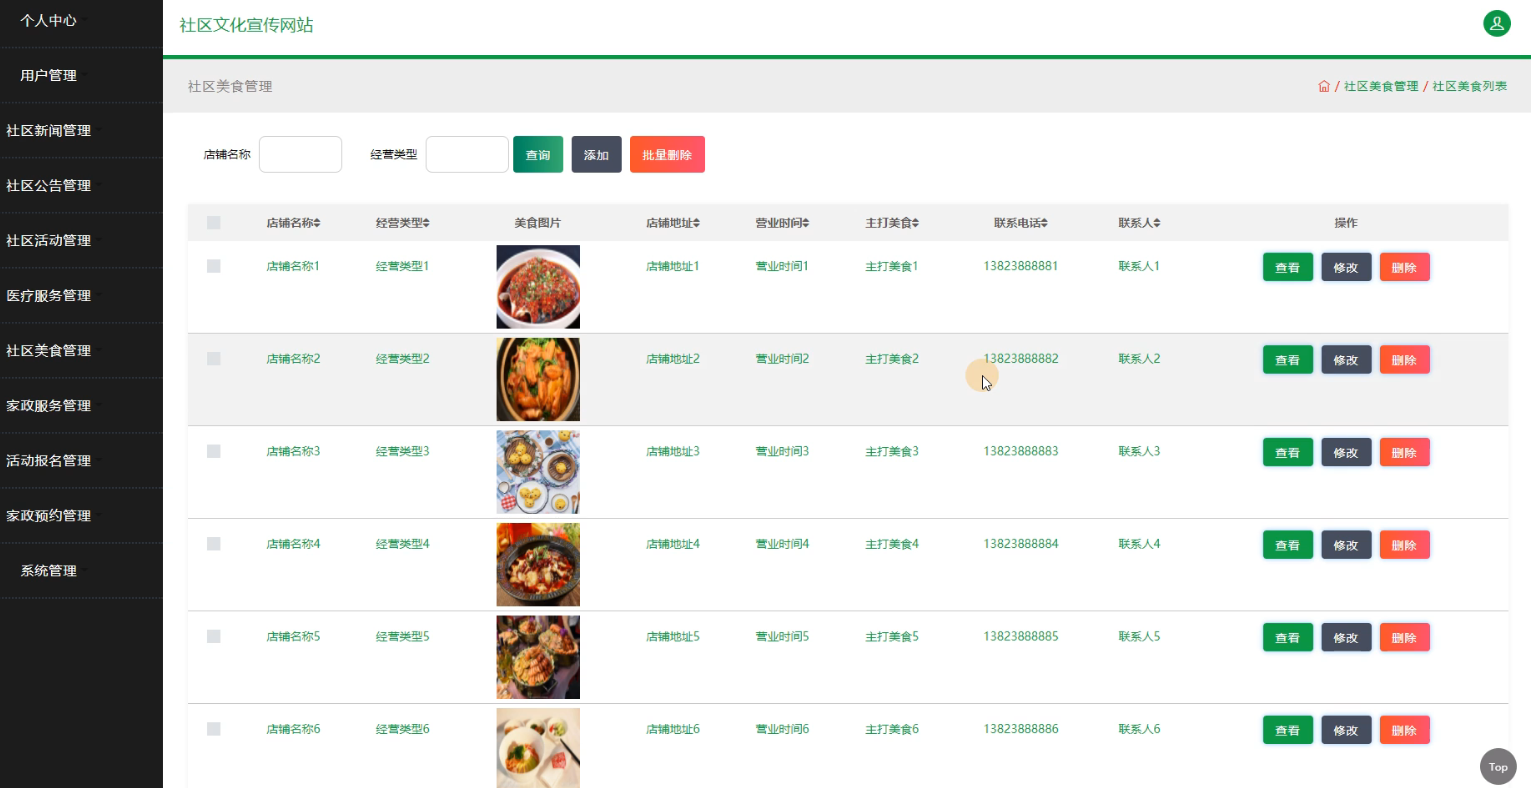
Task: Focus the 店铺名称 search input
Action: 300,155
